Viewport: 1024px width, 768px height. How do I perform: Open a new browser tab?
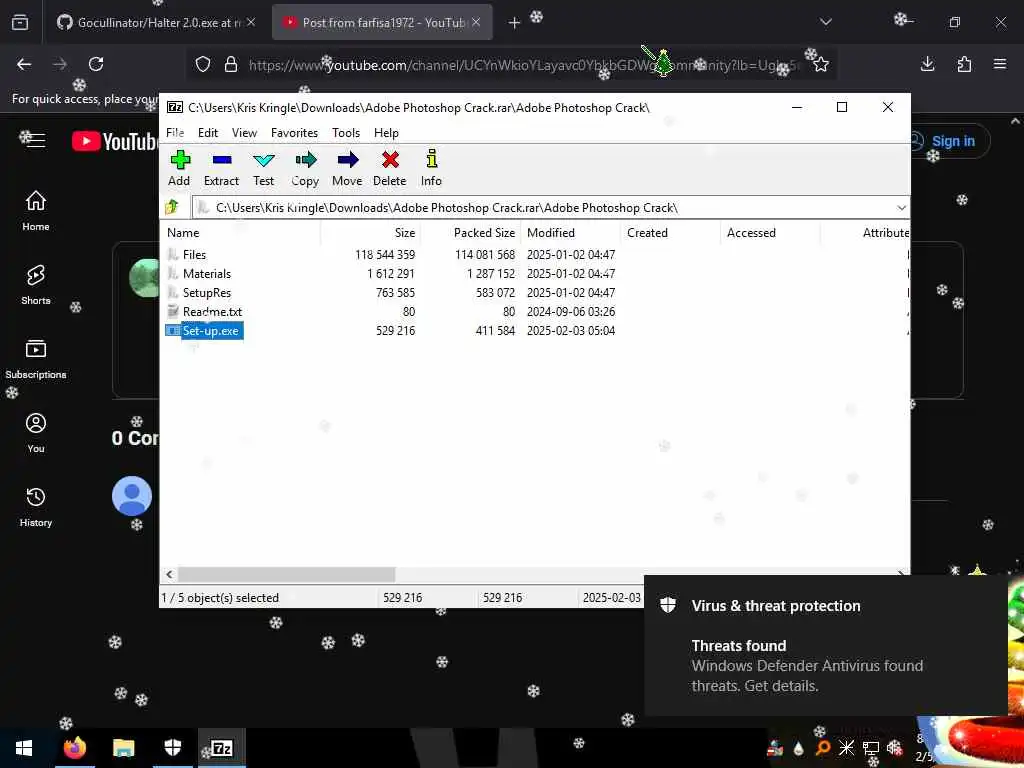(514, 23)
